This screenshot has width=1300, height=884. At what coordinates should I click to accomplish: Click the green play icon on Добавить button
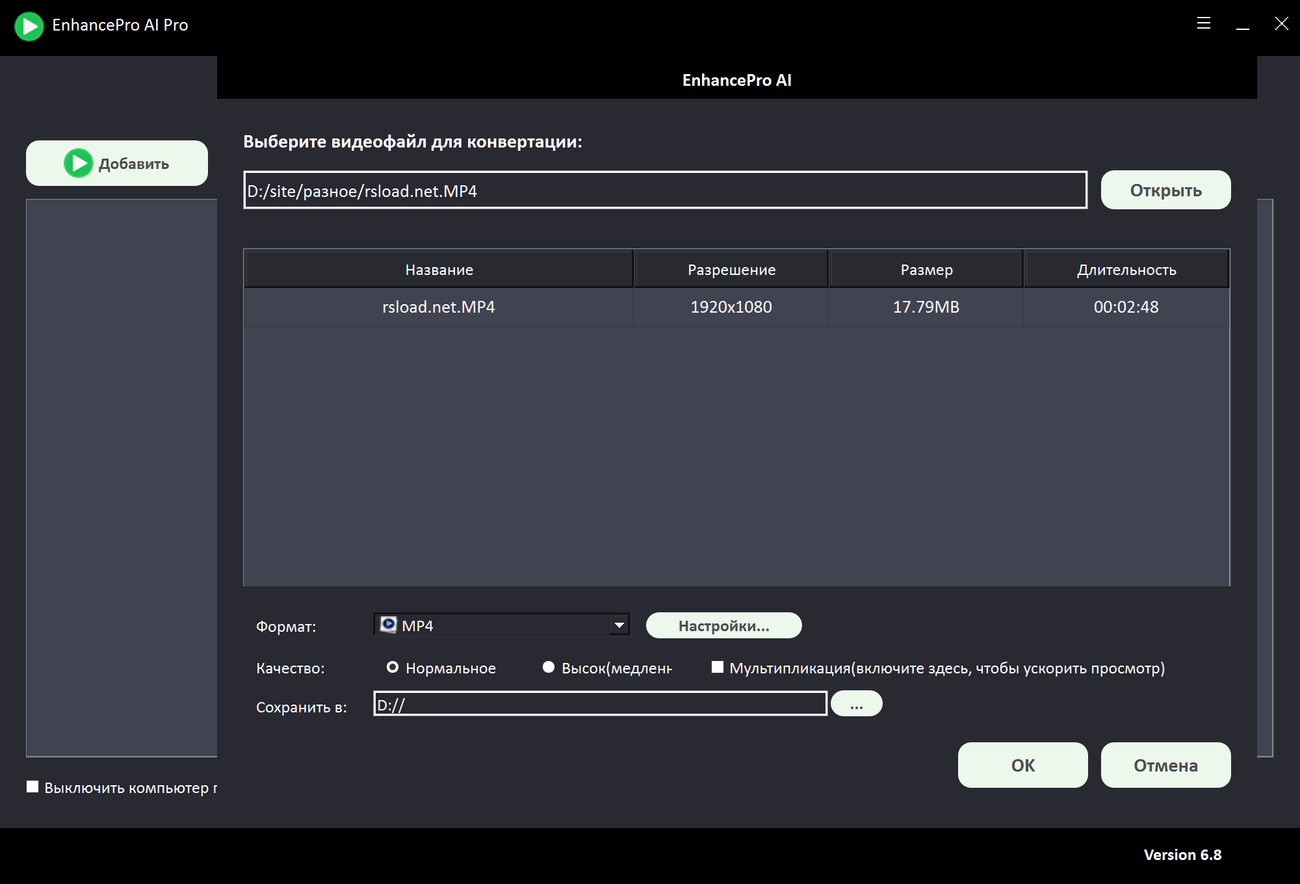77,162
